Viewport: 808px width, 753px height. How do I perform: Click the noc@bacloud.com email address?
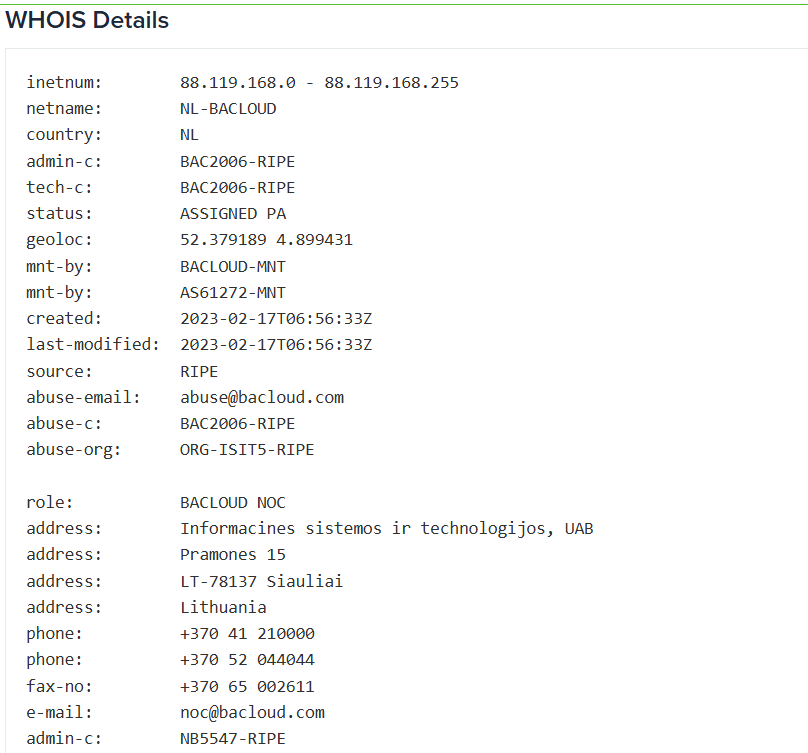click(x=252, y=712)
